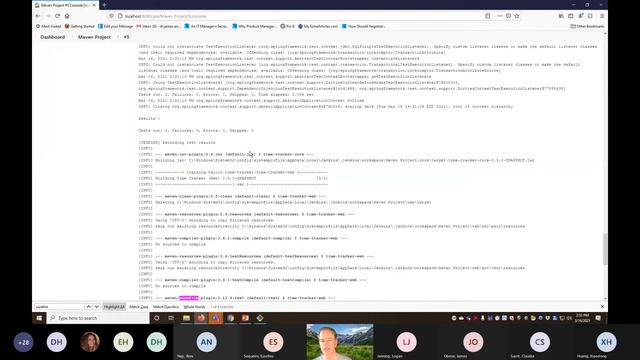Jump to previous find match arrow
This screenshot has width=640, height=360.
88,307
